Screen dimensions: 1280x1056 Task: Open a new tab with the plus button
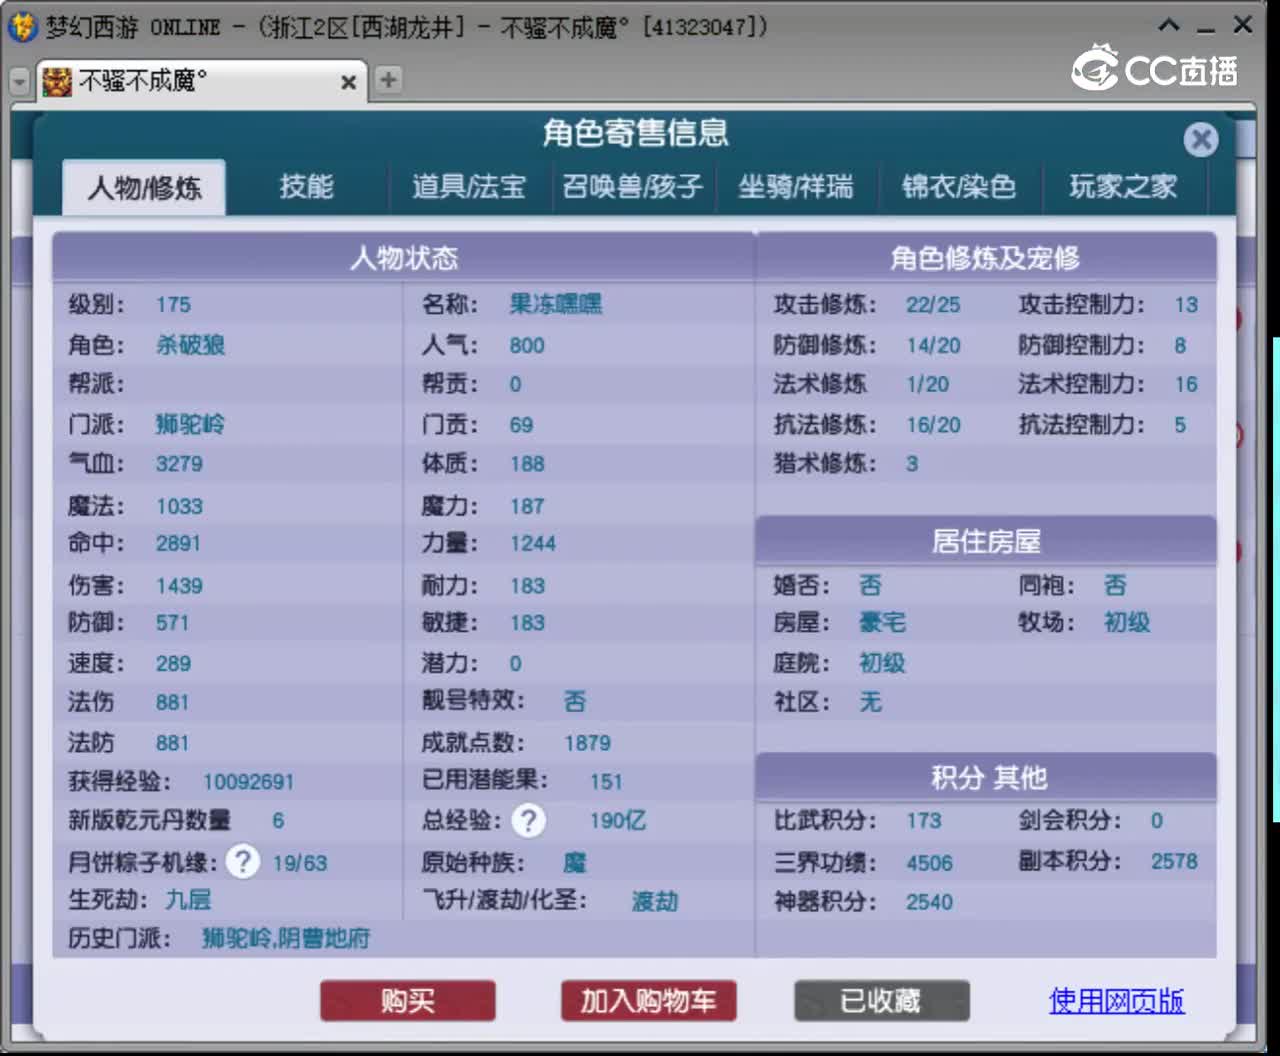[x=388, y=80]
